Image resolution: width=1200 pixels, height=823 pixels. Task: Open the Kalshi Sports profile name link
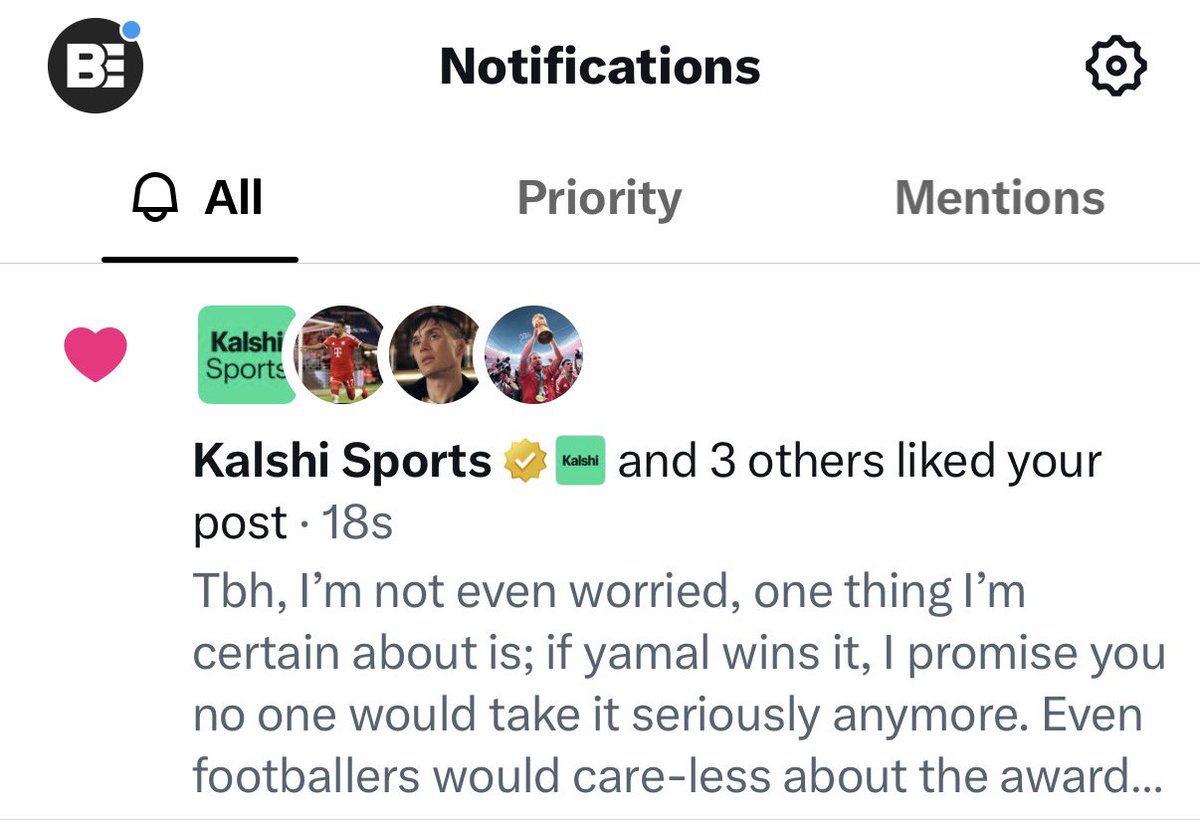(342, 463)
